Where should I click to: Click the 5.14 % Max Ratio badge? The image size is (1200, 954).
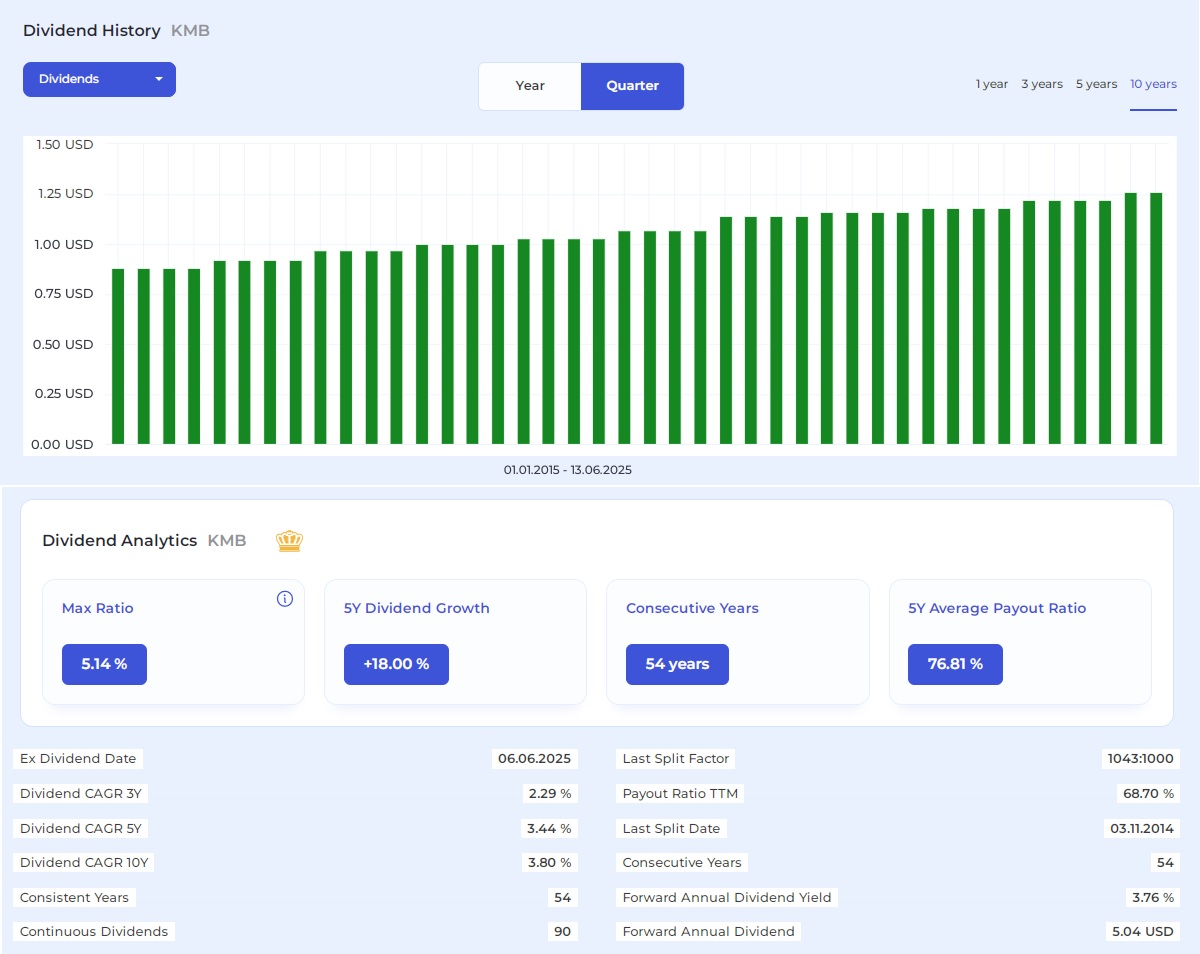point(104,664)
